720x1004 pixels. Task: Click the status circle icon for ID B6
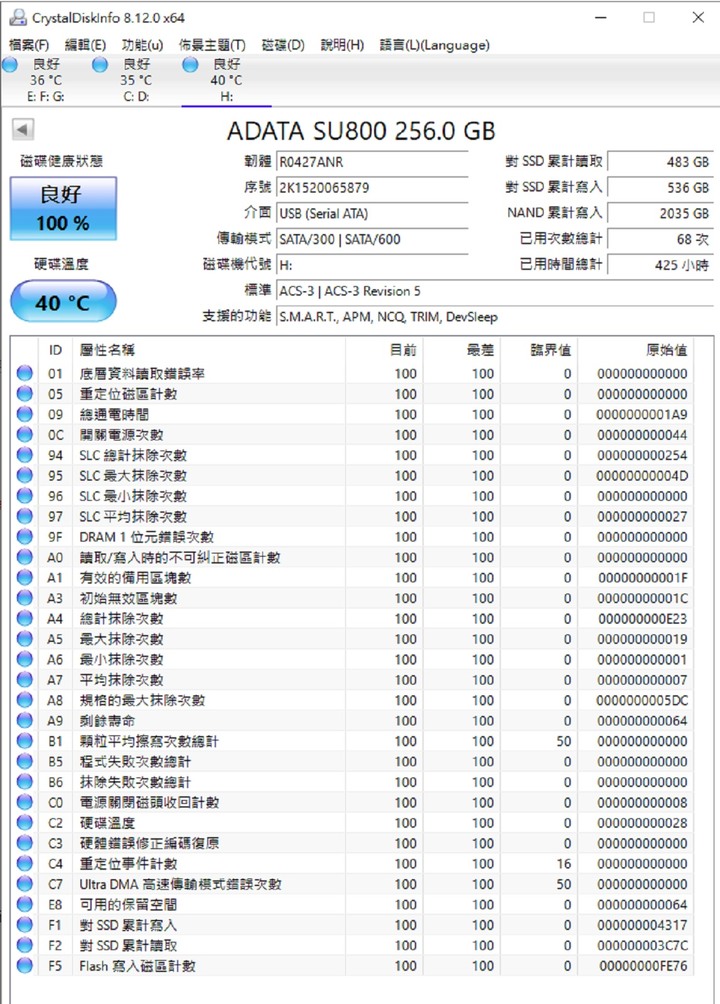coord(25,781)
